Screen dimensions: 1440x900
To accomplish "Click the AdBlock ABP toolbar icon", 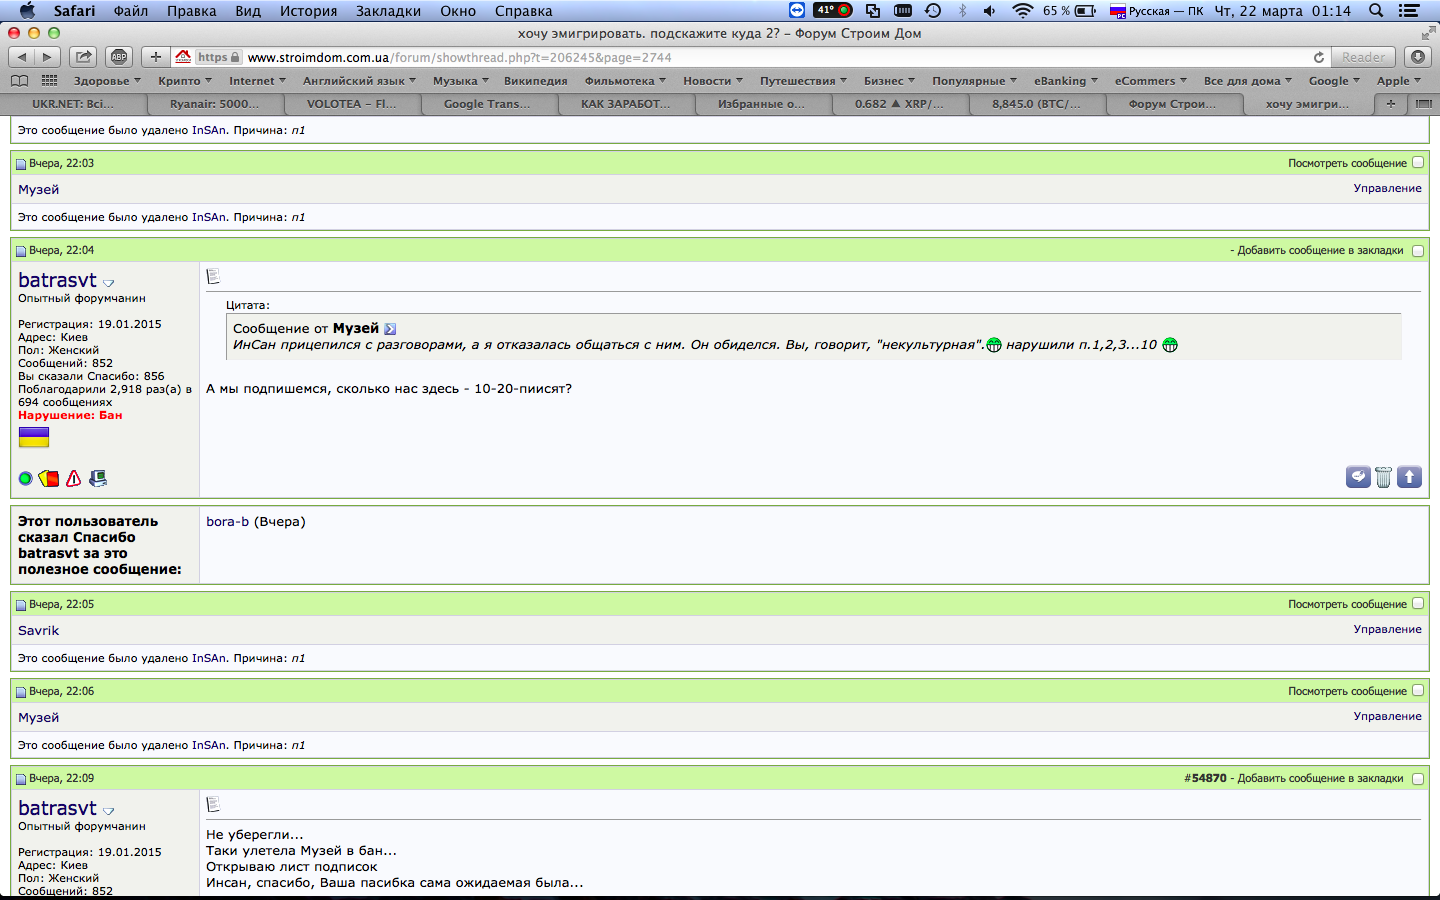I will 119,57.
